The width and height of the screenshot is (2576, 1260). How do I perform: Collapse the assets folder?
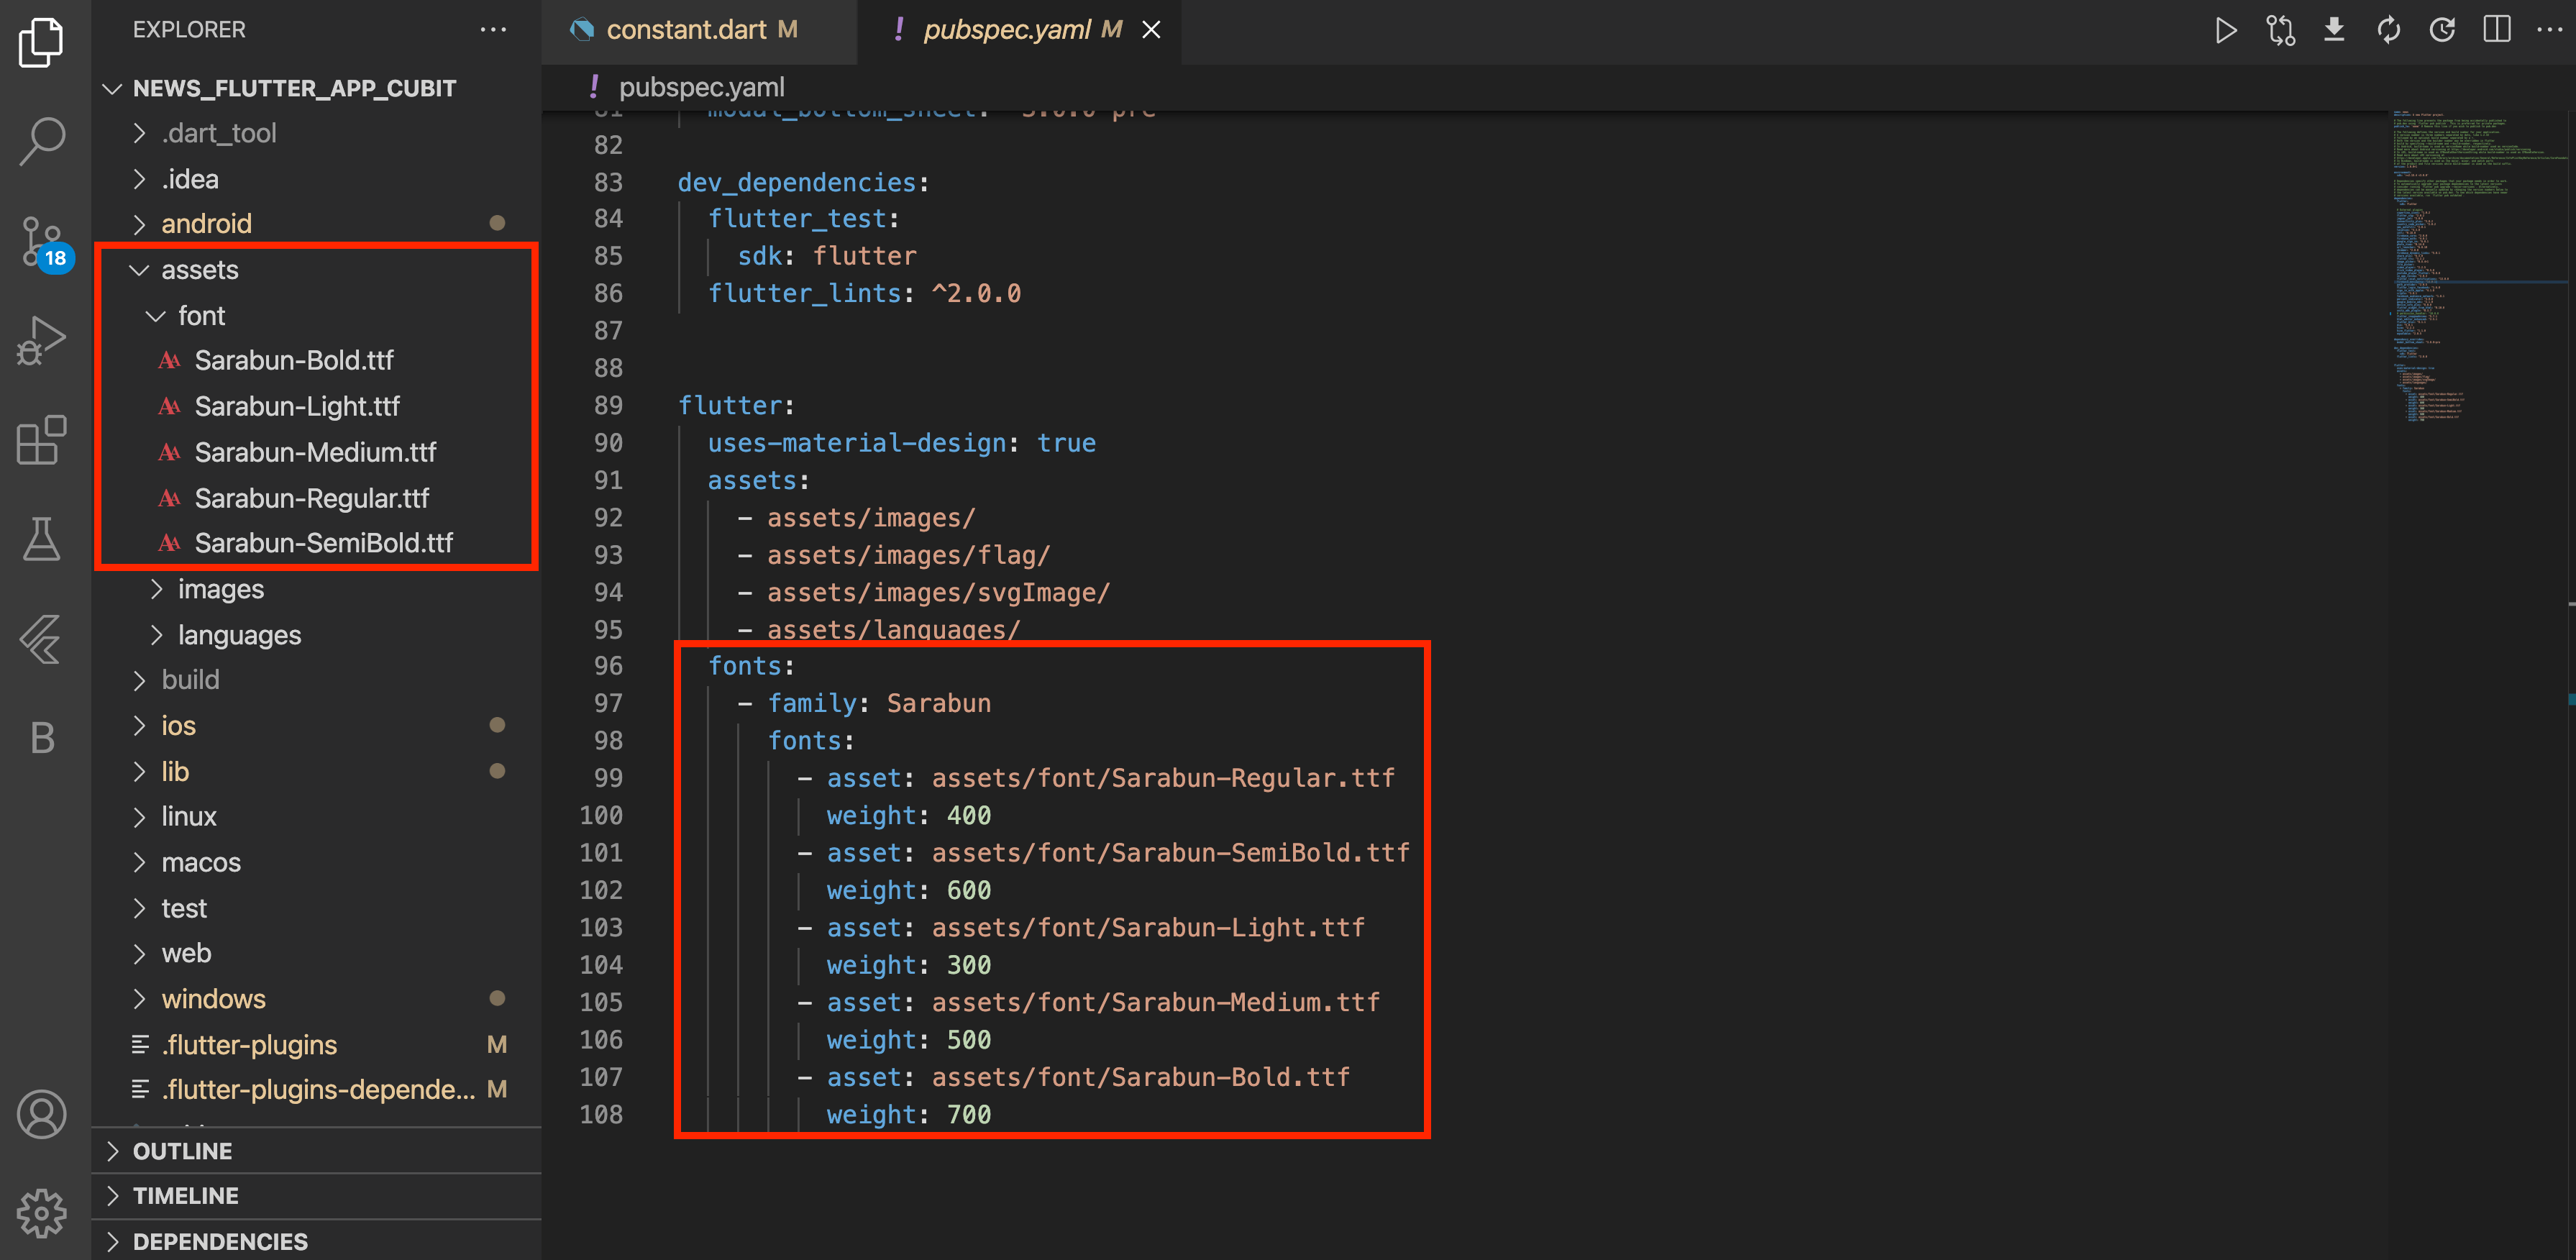200,270
